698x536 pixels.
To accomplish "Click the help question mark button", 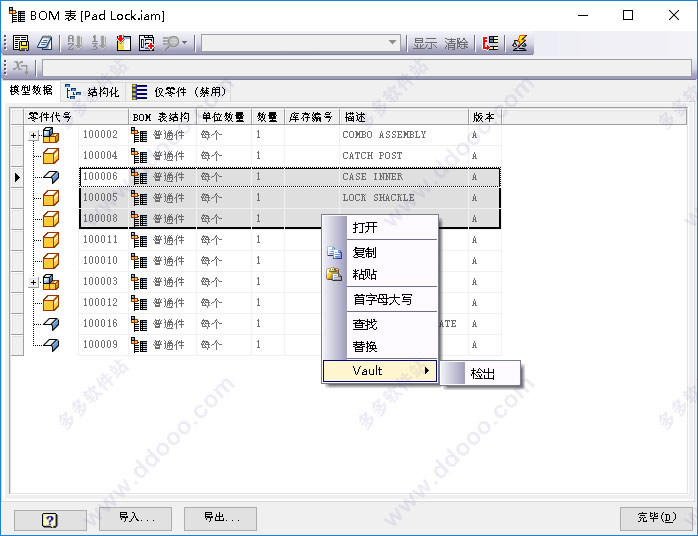I will (50, 520).
